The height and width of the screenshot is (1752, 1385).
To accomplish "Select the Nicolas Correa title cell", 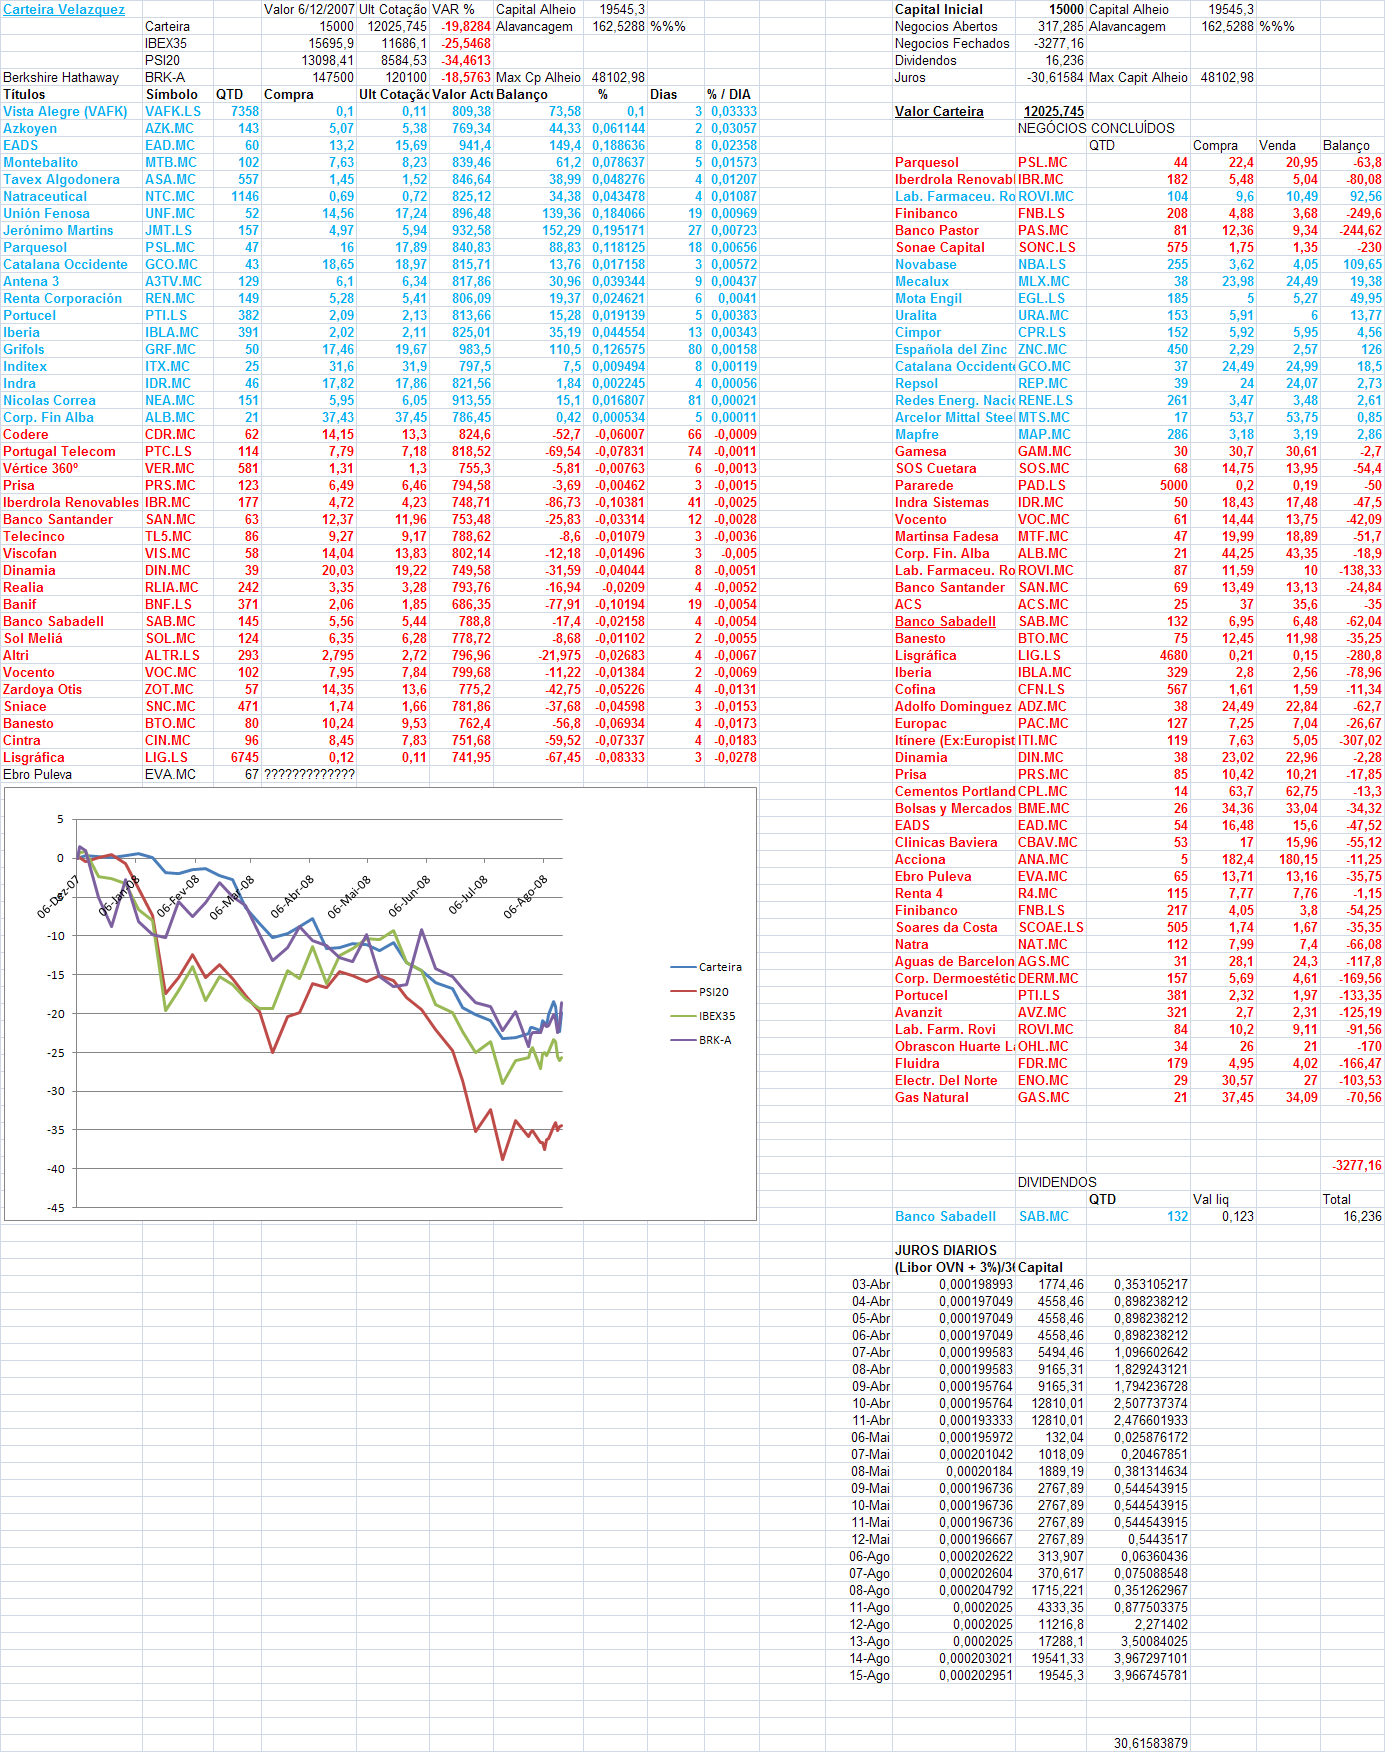I will point(49,401).
